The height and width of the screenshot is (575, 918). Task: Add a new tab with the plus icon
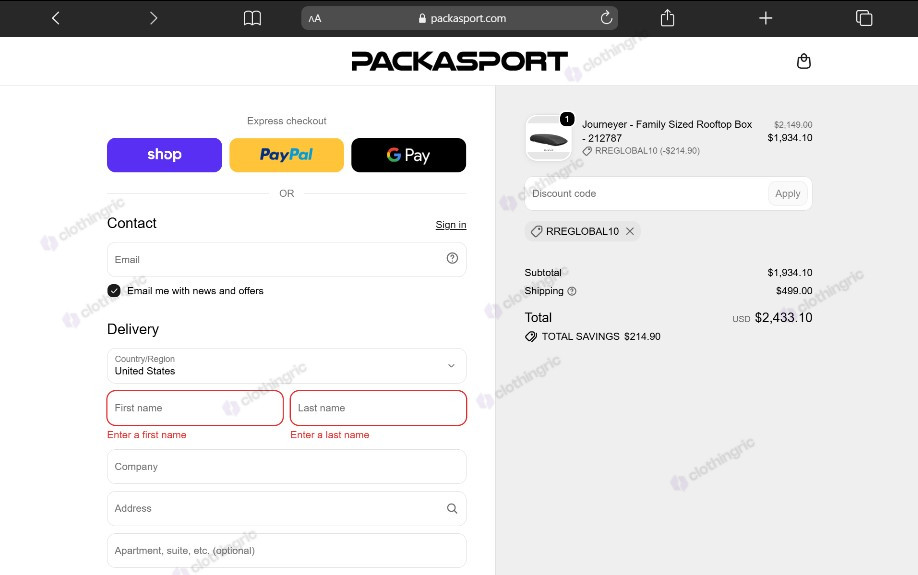click(765, 18)
